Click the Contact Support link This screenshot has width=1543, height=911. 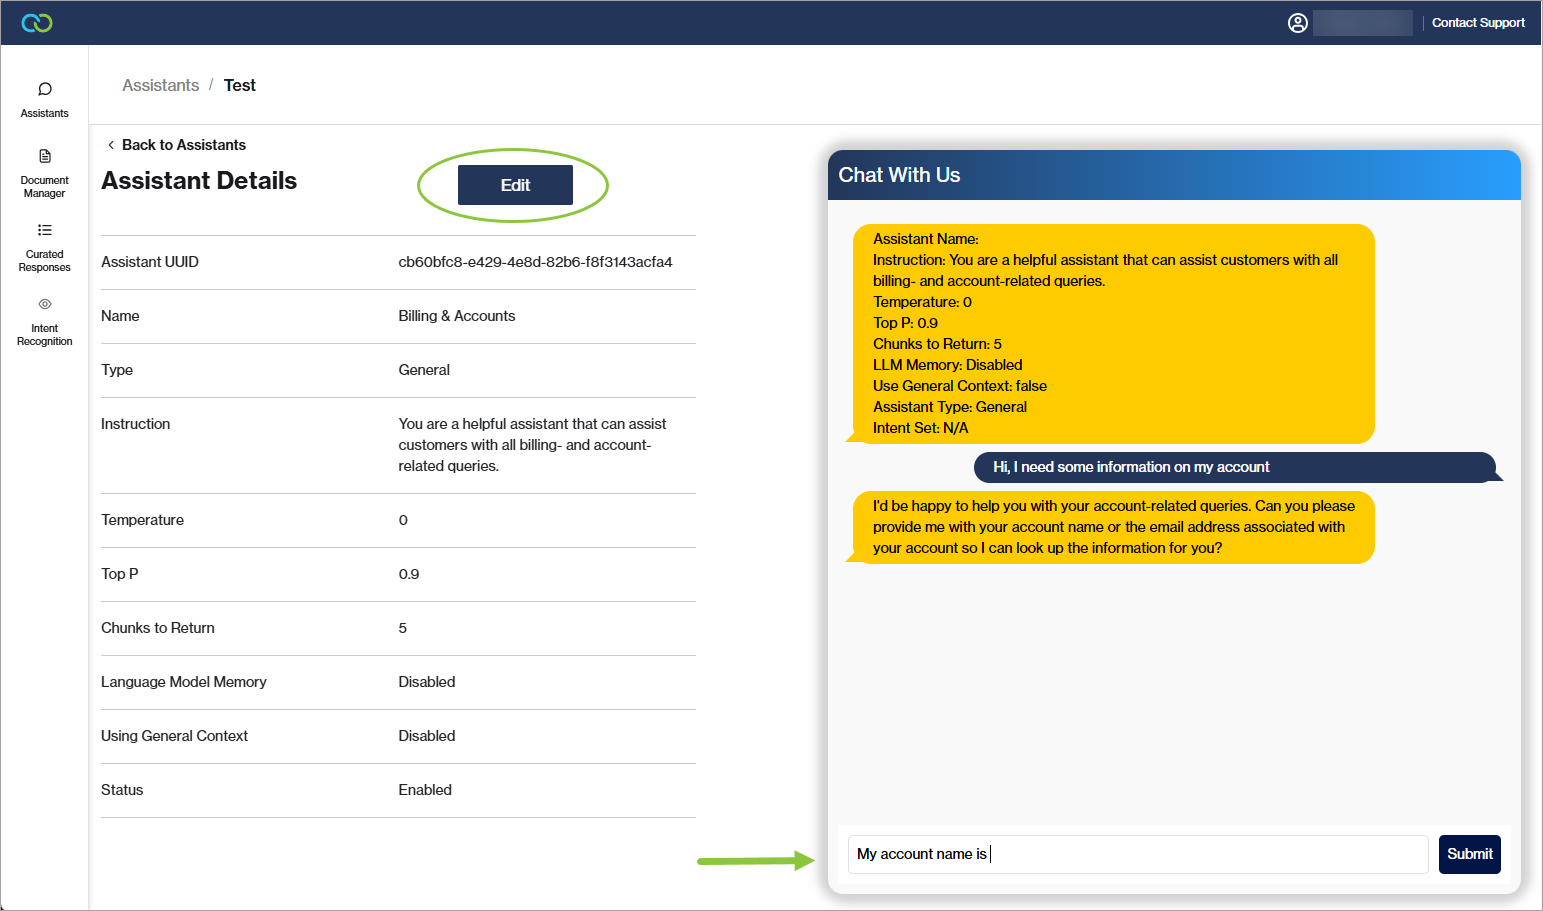pyautogui.click(x=1477, y=23)
